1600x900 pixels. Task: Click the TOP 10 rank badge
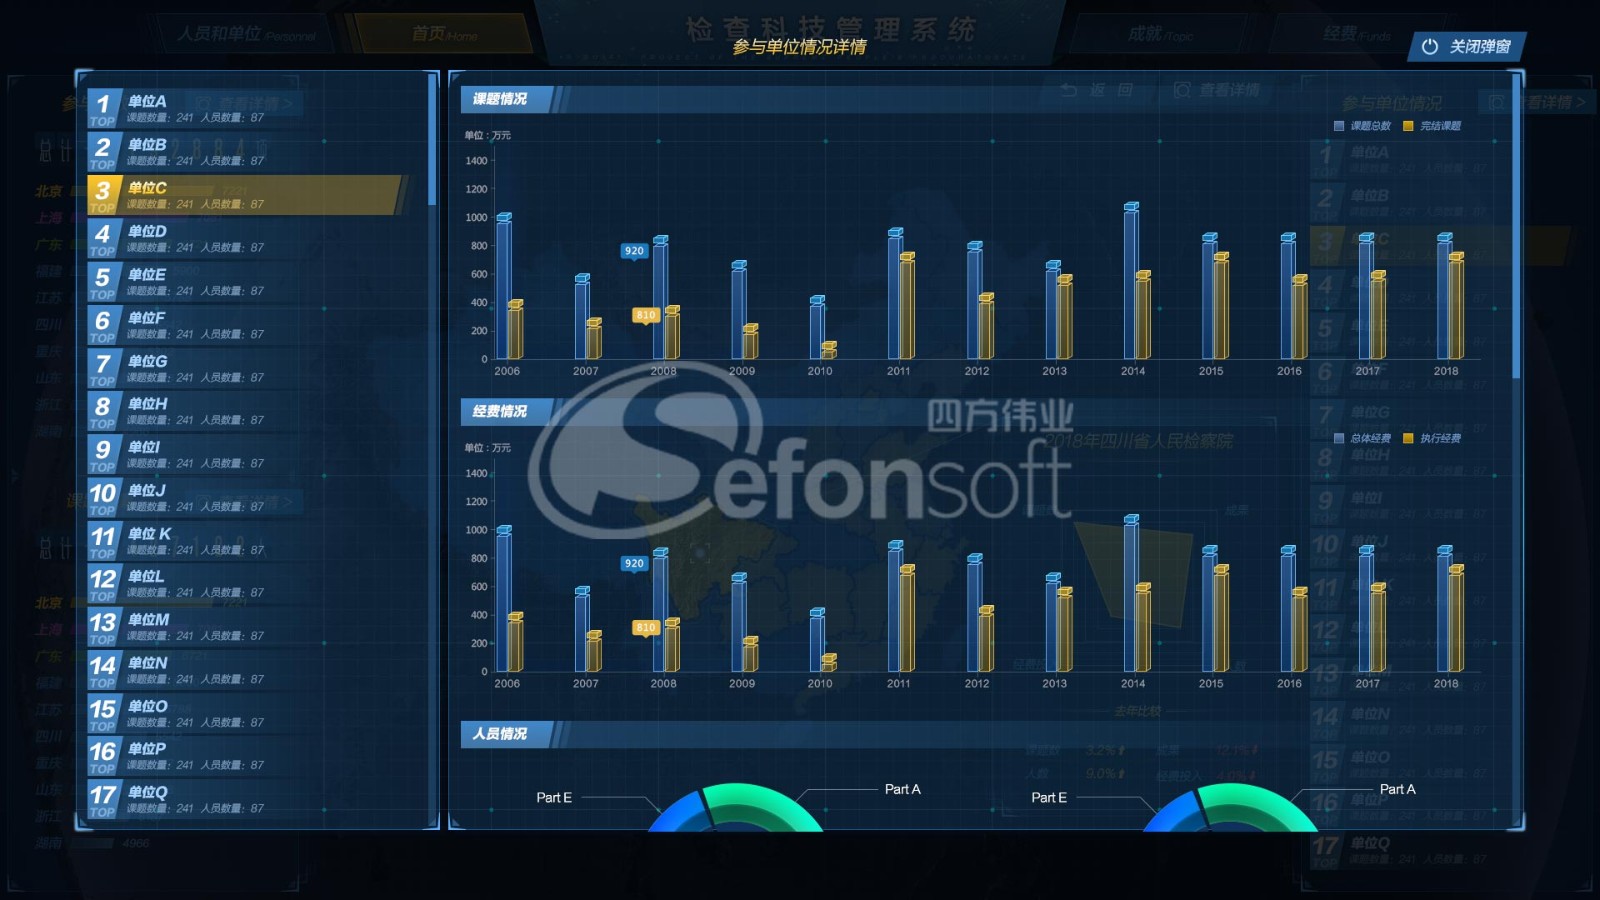(103, 497)
